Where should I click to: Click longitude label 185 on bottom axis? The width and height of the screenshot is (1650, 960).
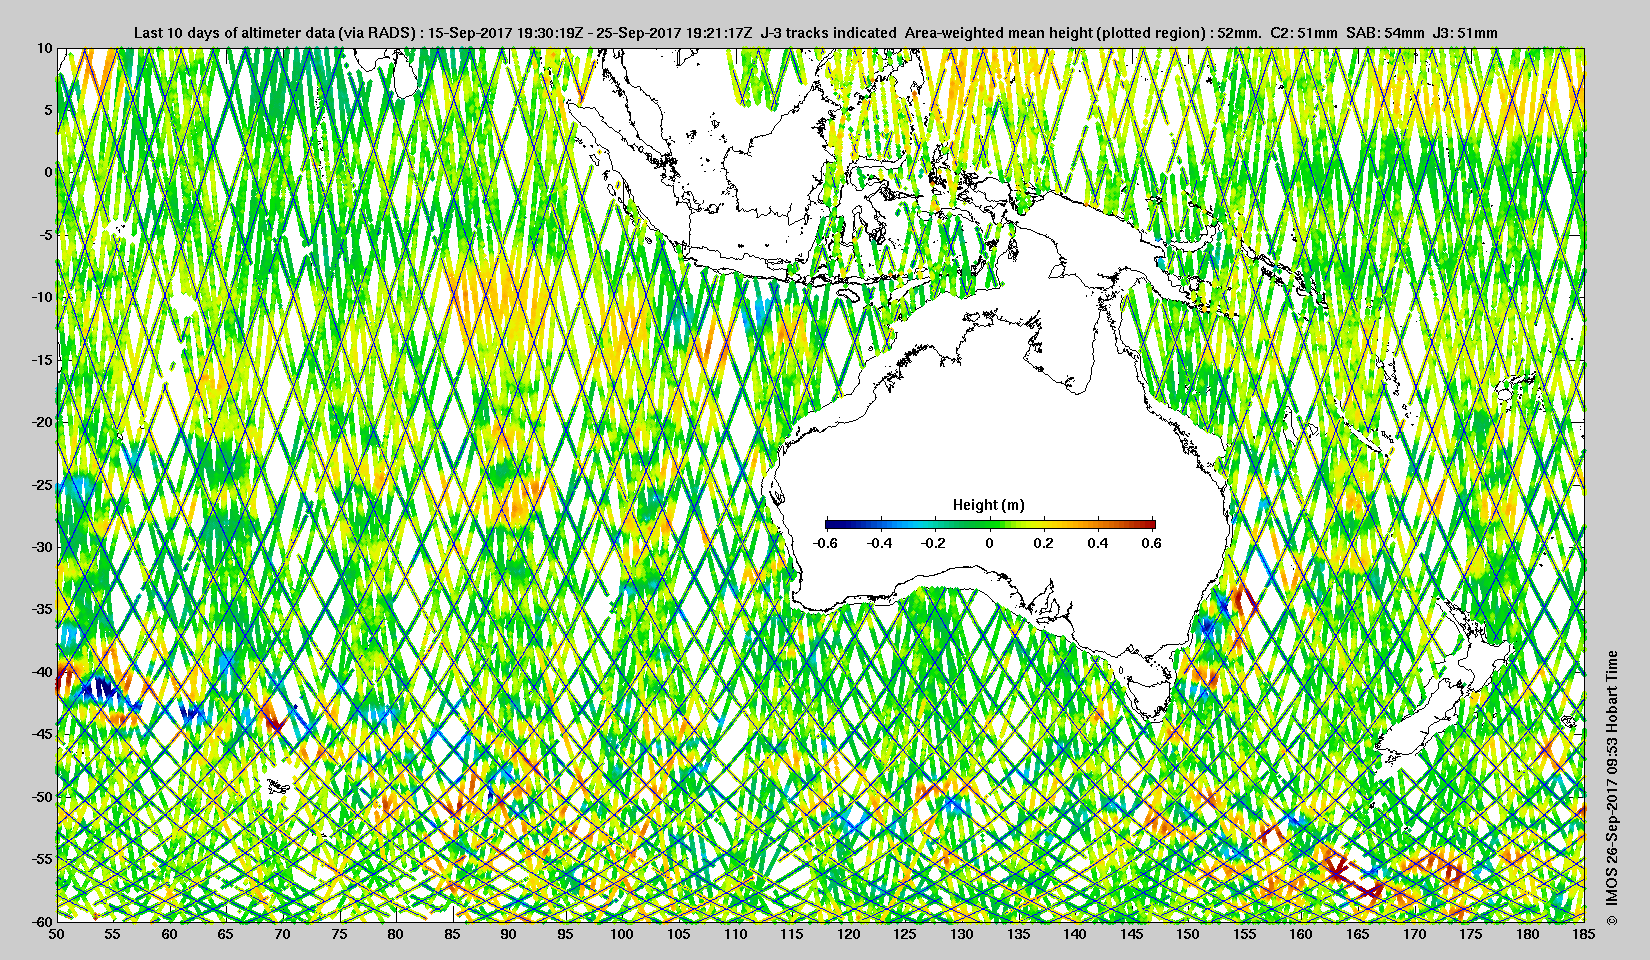(x=1584, y=934)
